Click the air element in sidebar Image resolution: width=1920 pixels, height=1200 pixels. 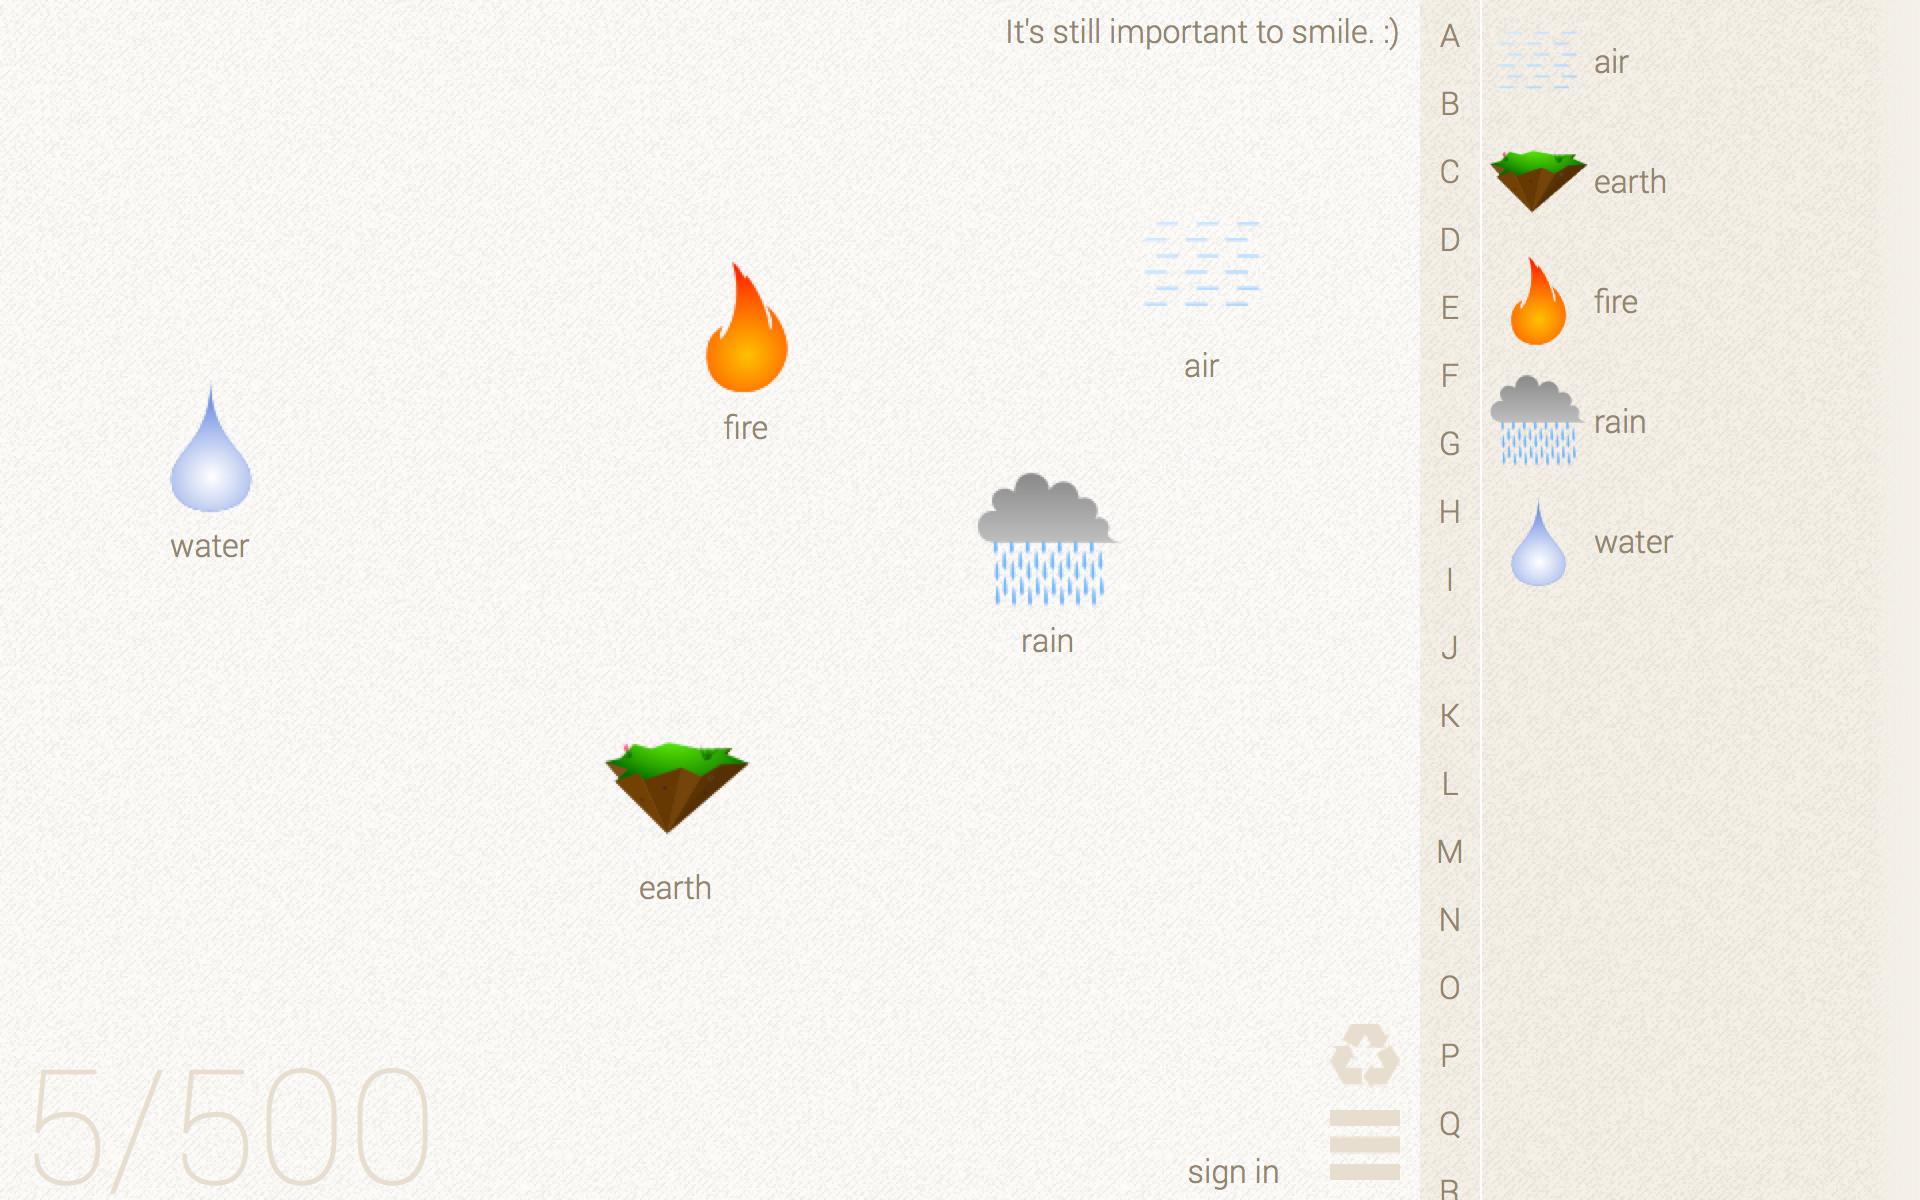[1538, 61]
